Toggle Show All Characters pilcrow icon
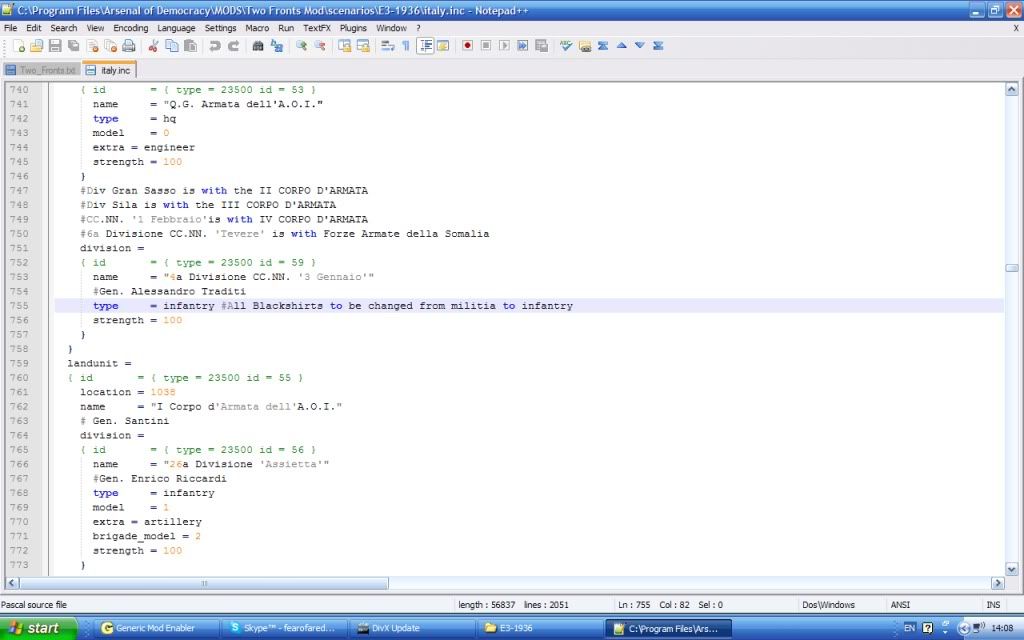 406,46
